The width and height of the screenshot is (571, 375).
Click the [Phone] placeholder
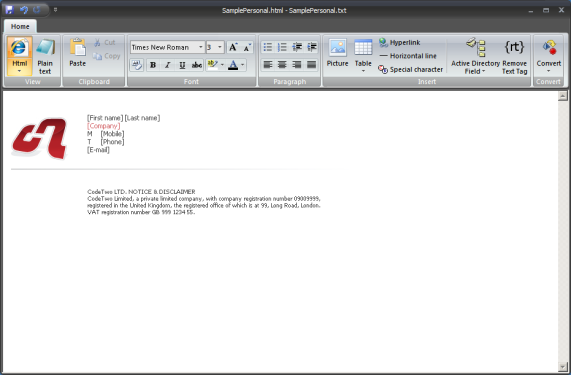tap(113, 142)
